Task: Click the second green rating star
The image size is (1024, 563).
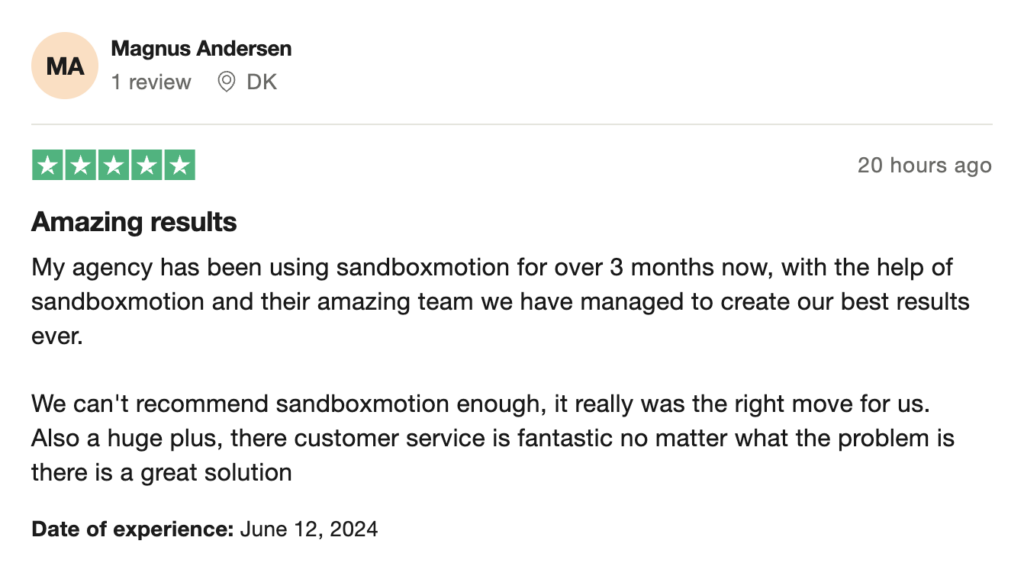Action: (x=81, y=165)
